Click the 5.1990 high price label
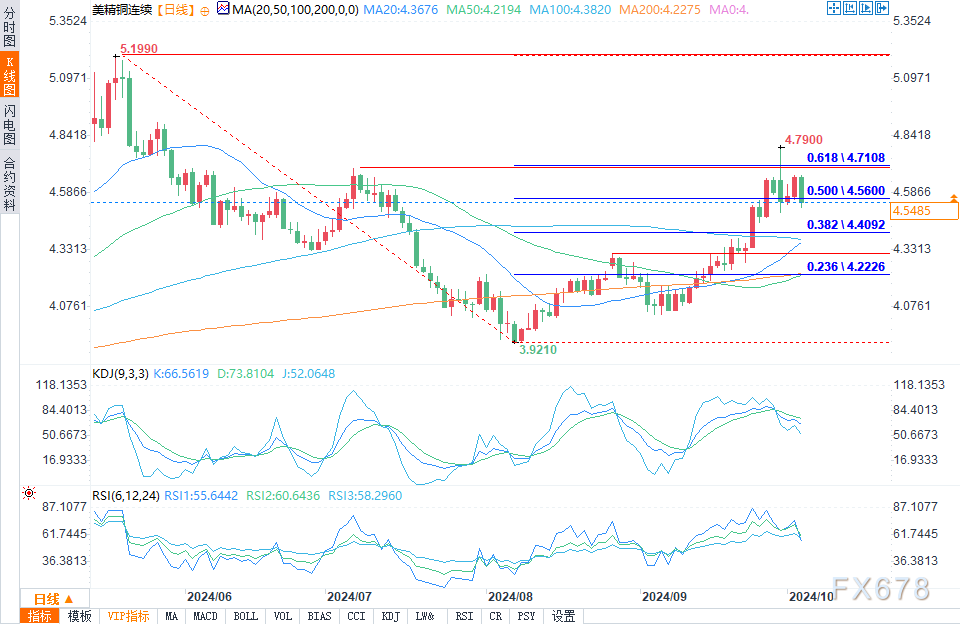960x624 pixels. pyautogui.click(x=139, y=48)
